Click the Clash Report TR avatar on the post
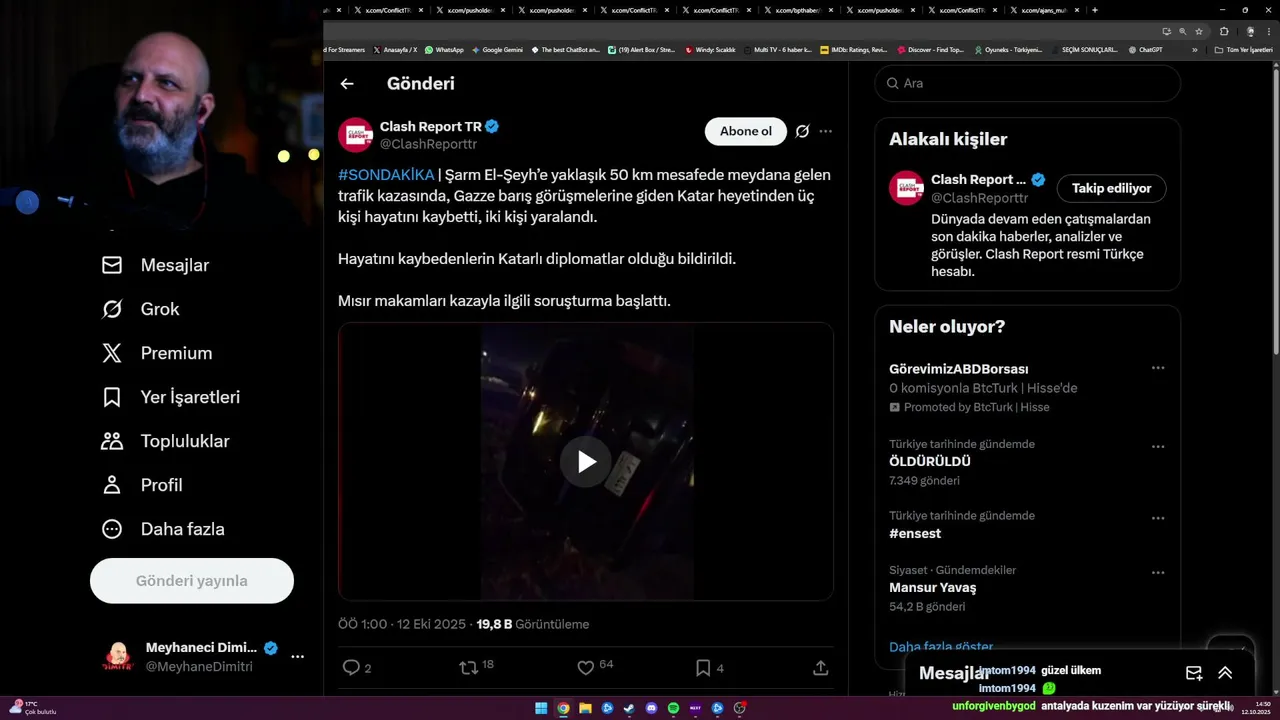The width and height of the screenshot is (1280, 720). click(355, 135)
